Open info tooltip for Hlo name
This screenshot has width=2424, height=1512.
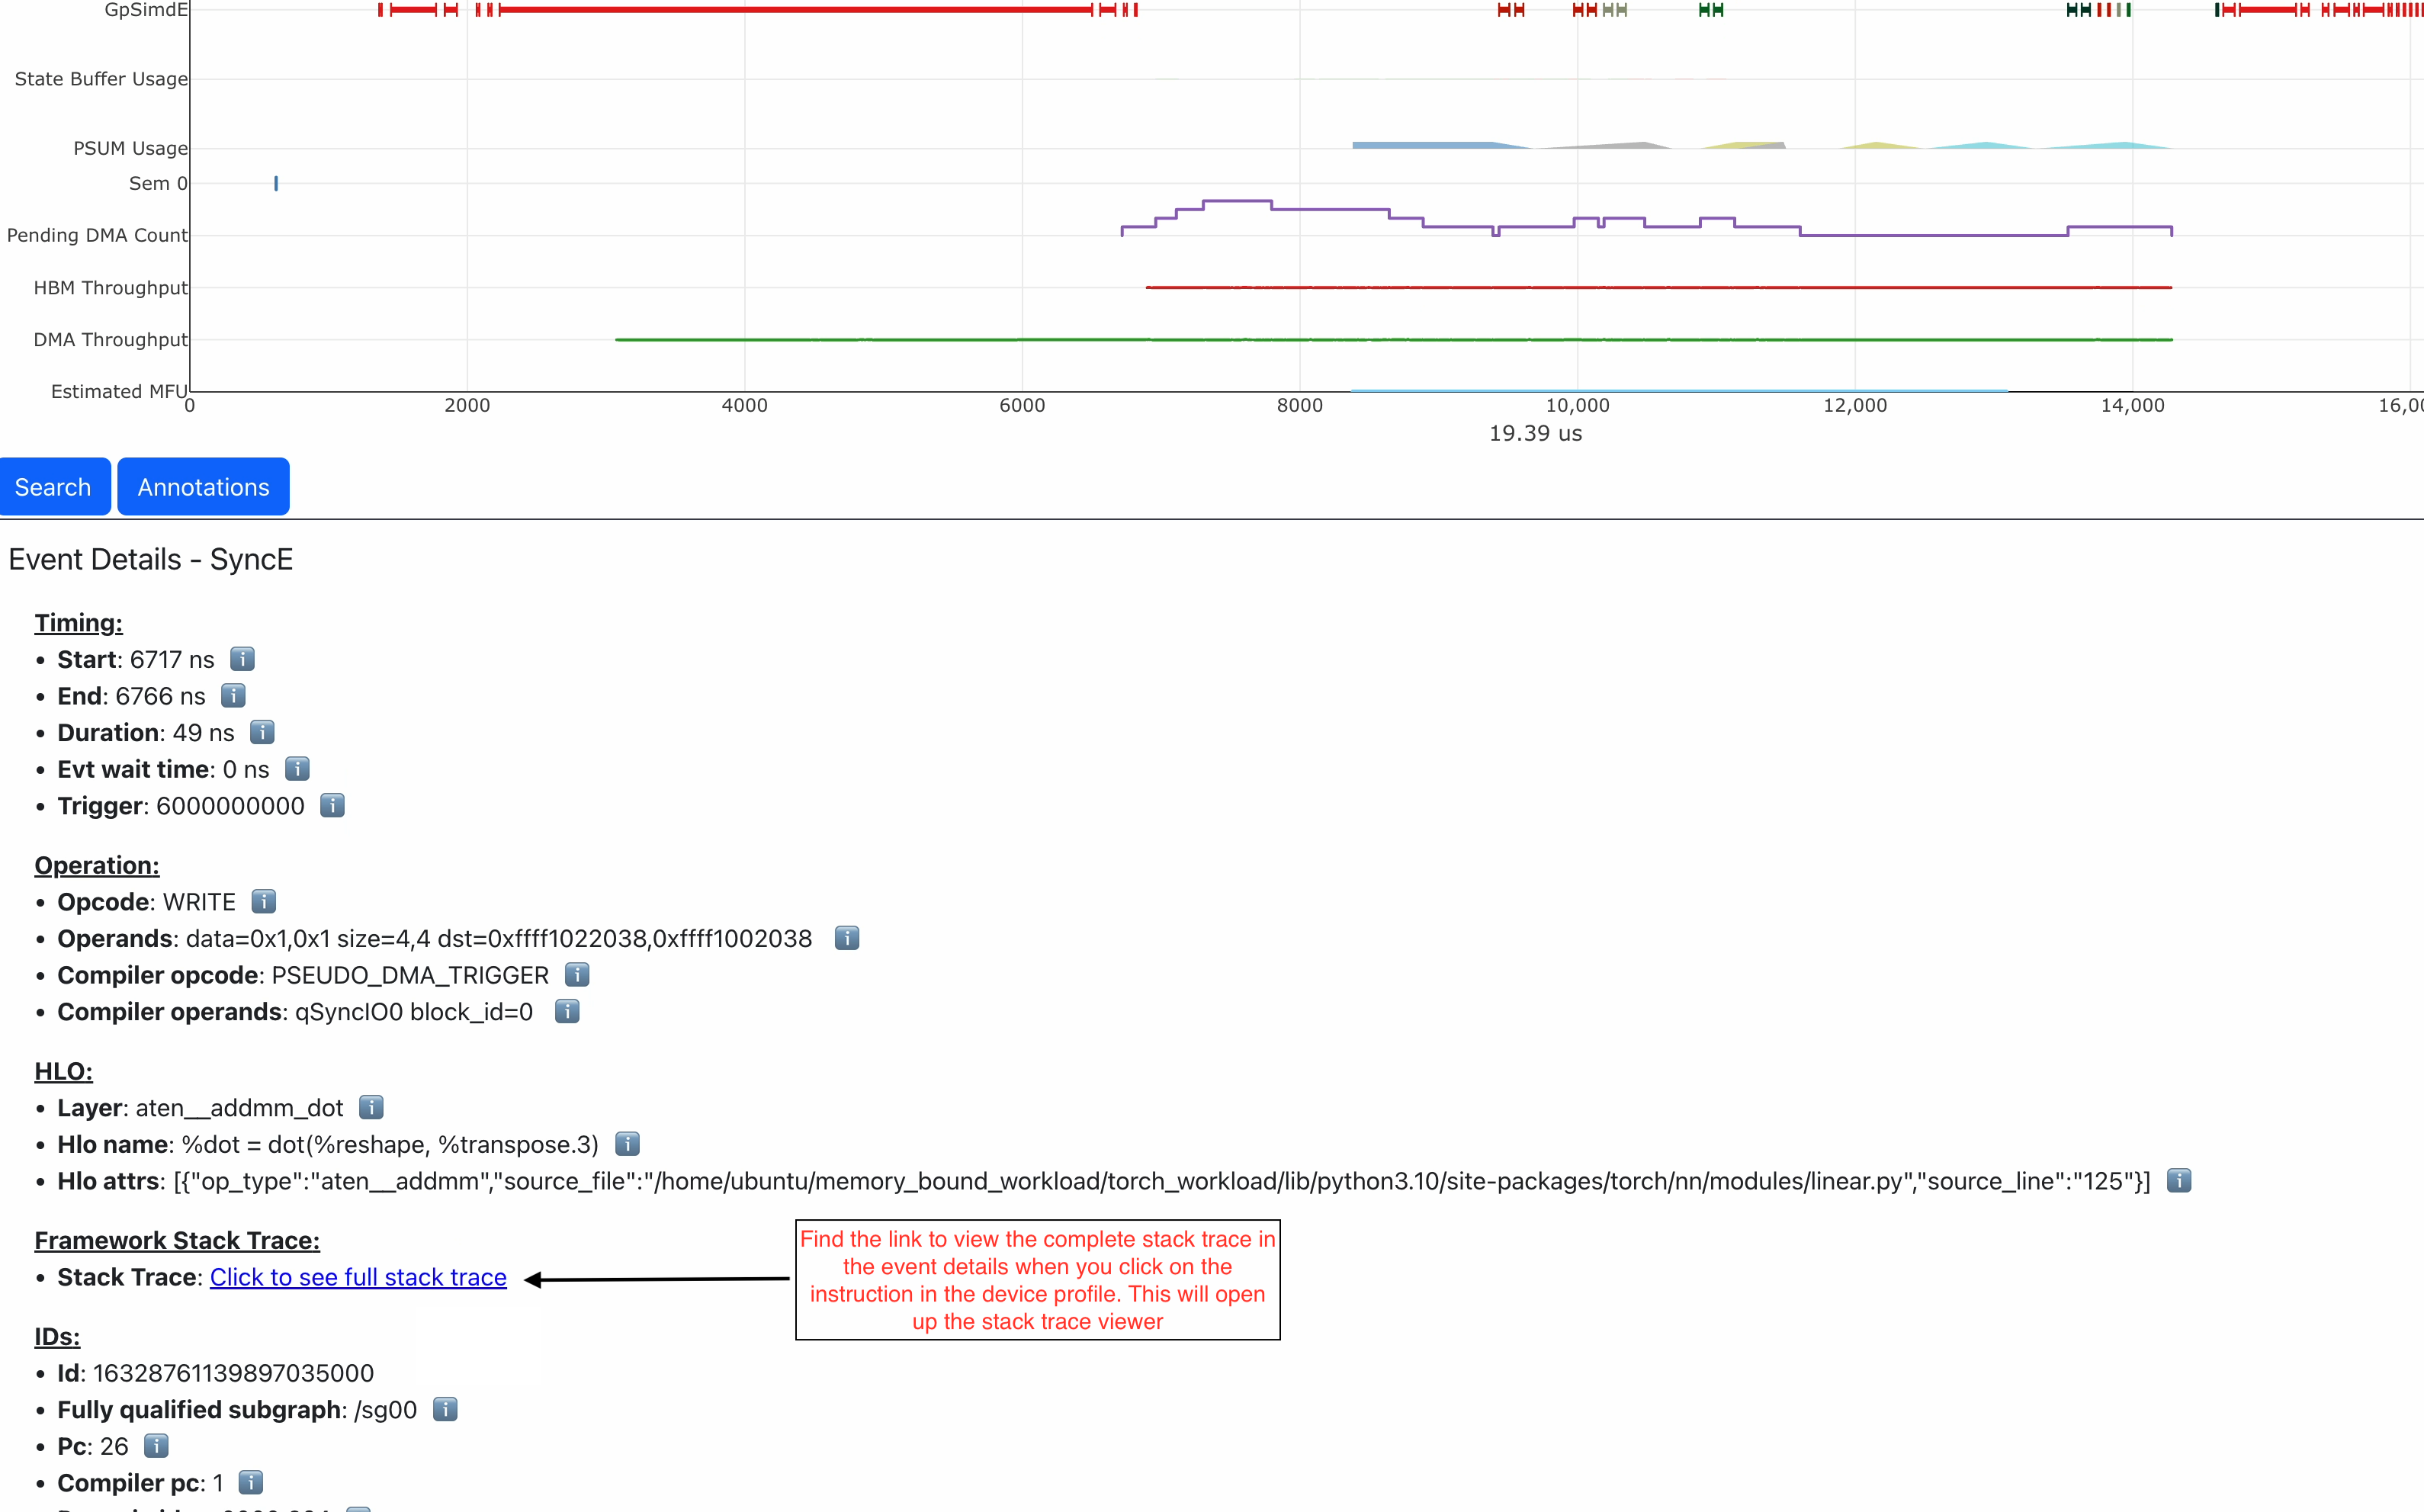click(x=627, y=1144)
